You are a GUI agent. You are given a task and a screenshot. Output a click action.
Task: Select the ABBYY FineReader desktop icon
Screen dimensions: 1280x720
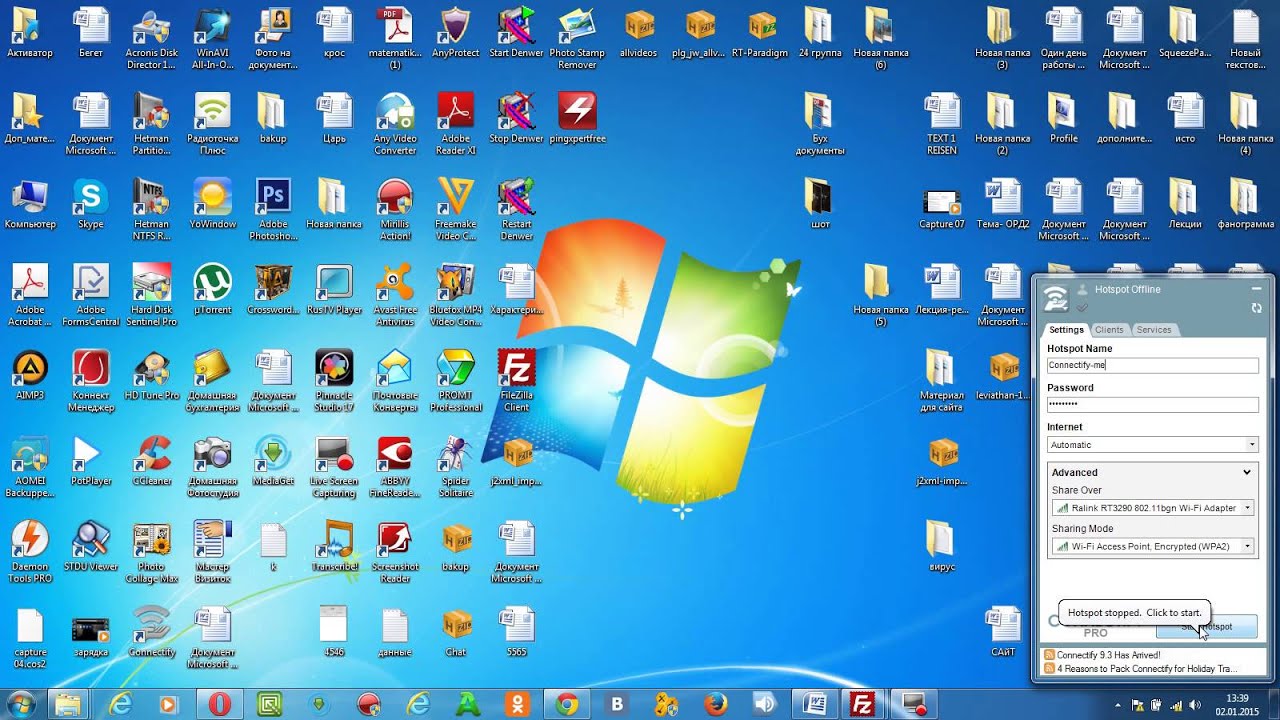click(x=395, y=466)
